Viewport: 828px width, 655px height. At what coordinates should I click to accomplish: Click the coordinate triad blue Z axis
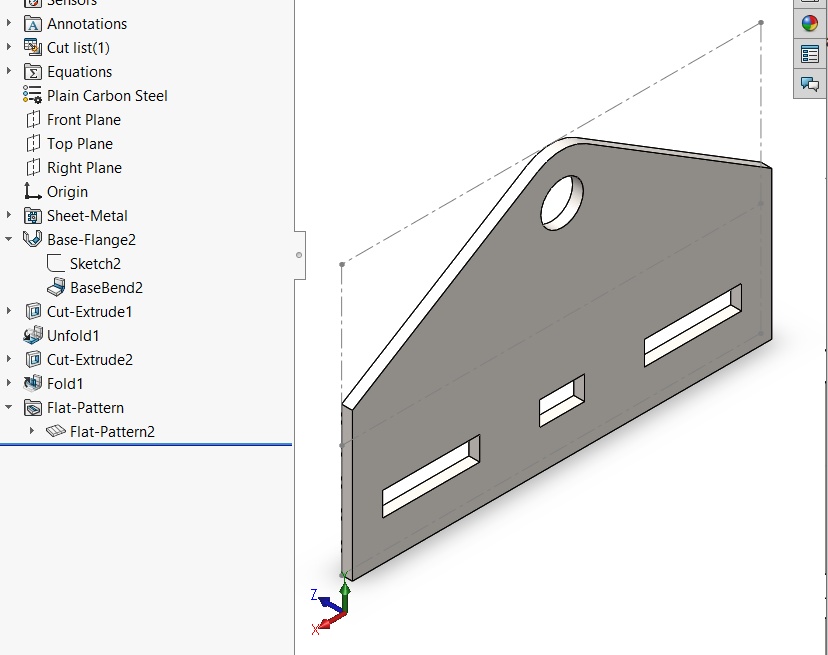[330, 604]
